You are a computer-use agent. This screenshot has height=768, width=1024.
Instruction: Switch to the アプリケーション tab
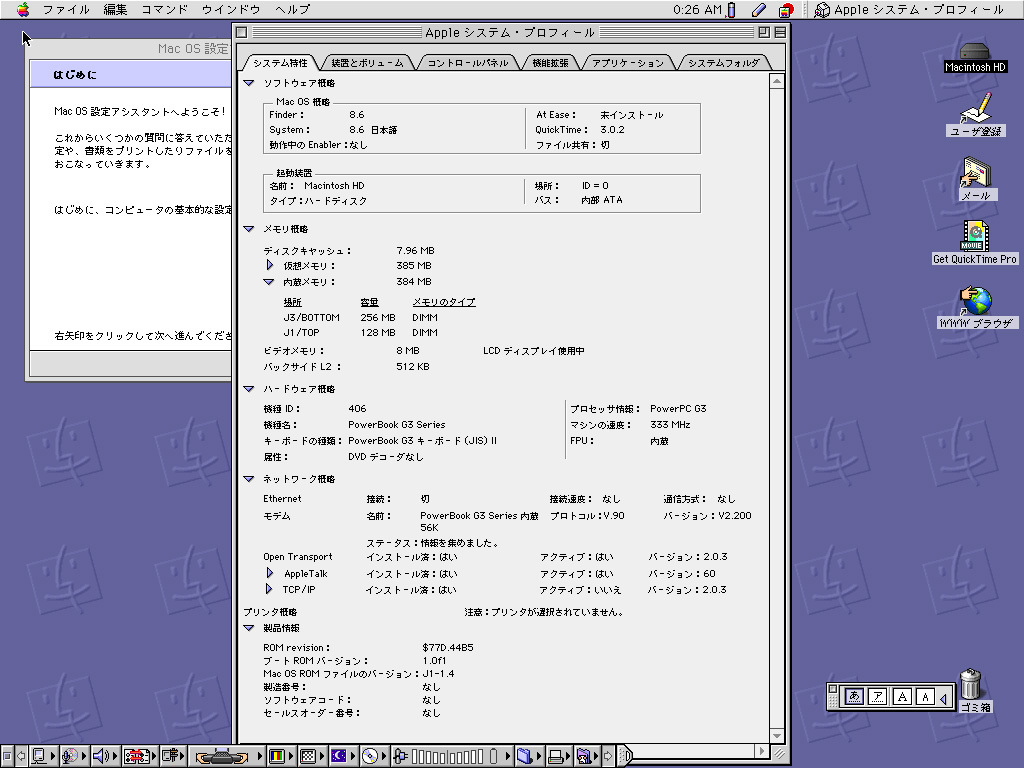[628, 63]
